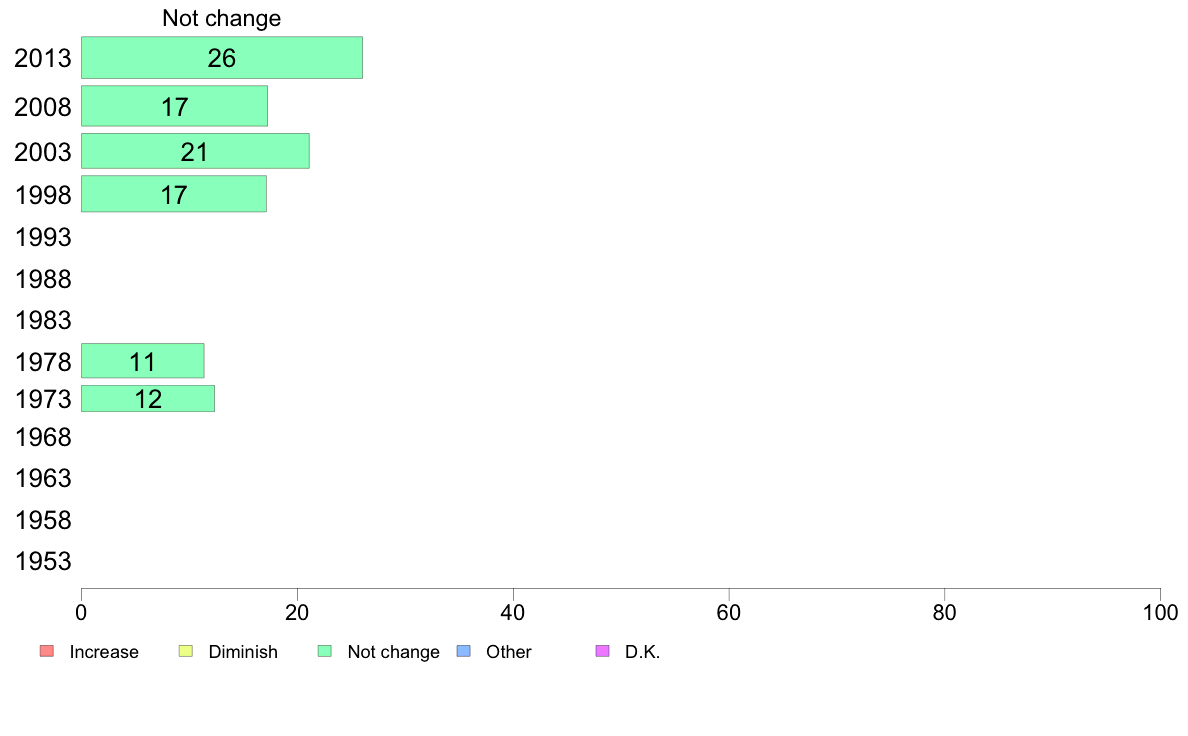
Task: Click the 1968 year label
Action: point(43,437)
